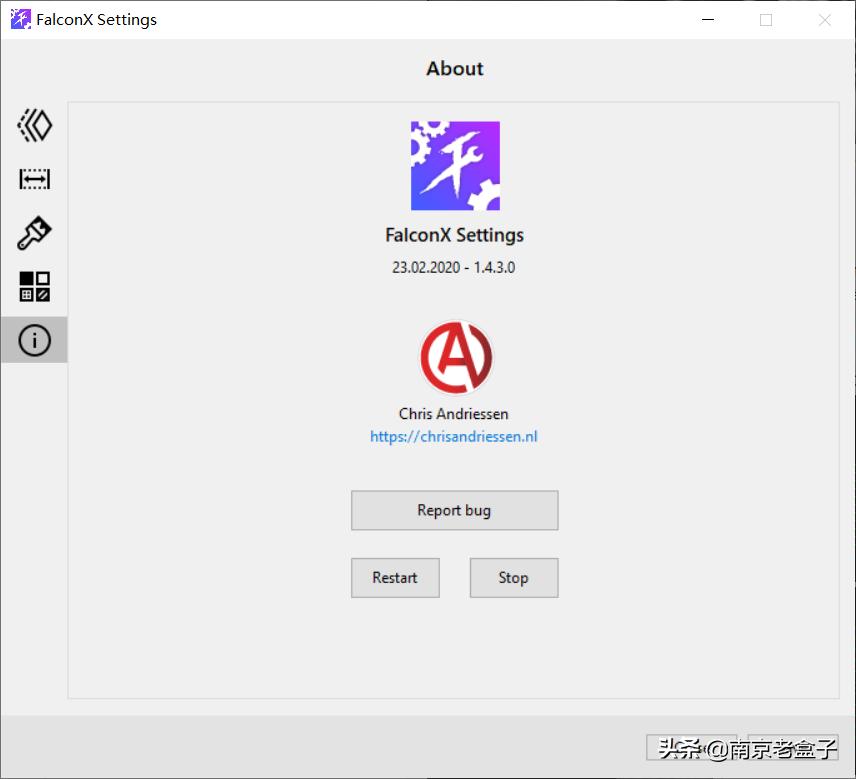Click the Report bug button
This screenshot has width=856, height=779.
[455, 510]
